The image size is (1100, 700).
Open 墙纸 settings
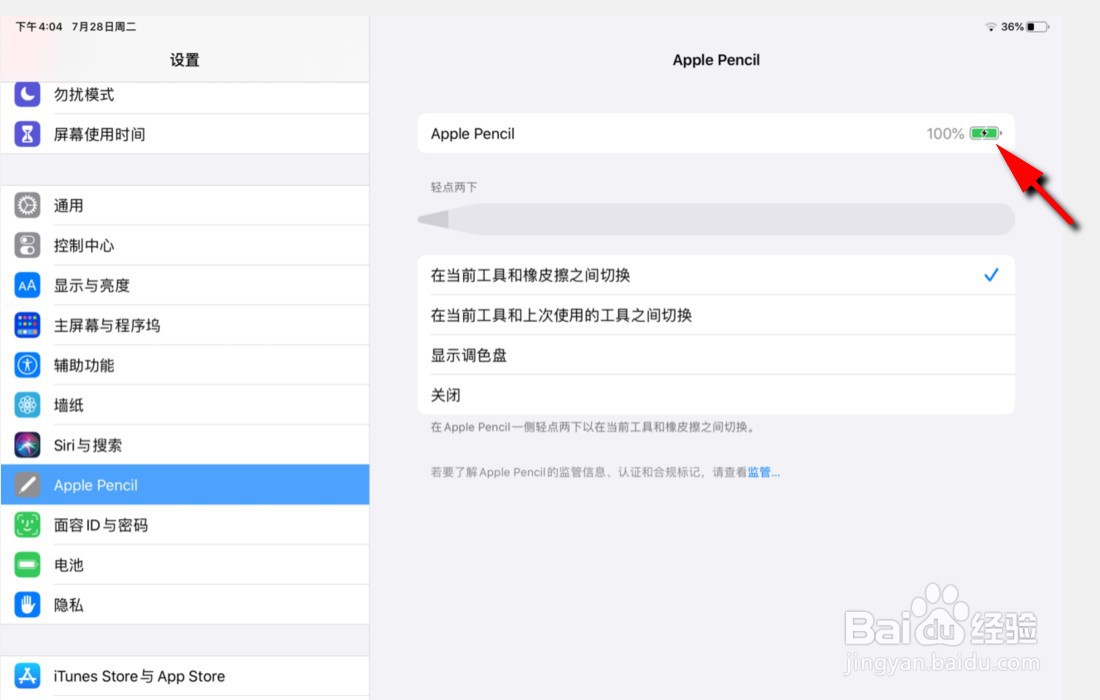click(x=185, y=405)
